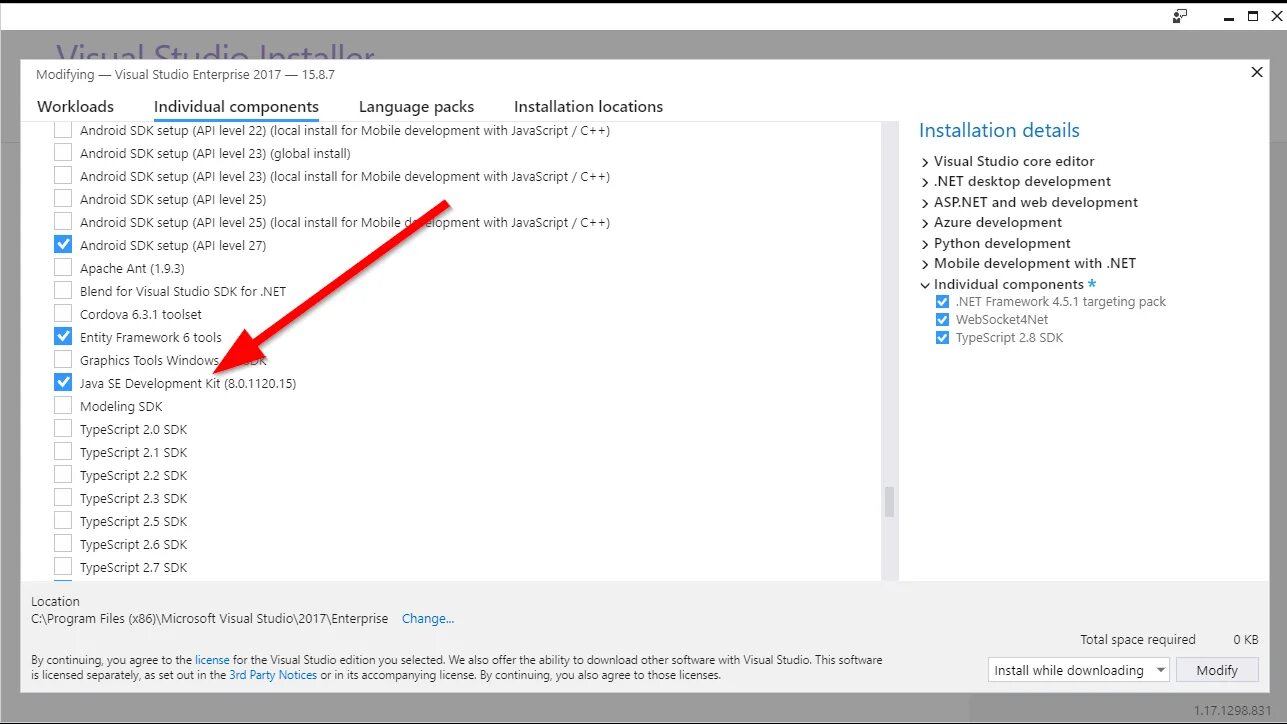Expand Python development details
Viewport: 1287px width, 724px height.
coord(925,243)
